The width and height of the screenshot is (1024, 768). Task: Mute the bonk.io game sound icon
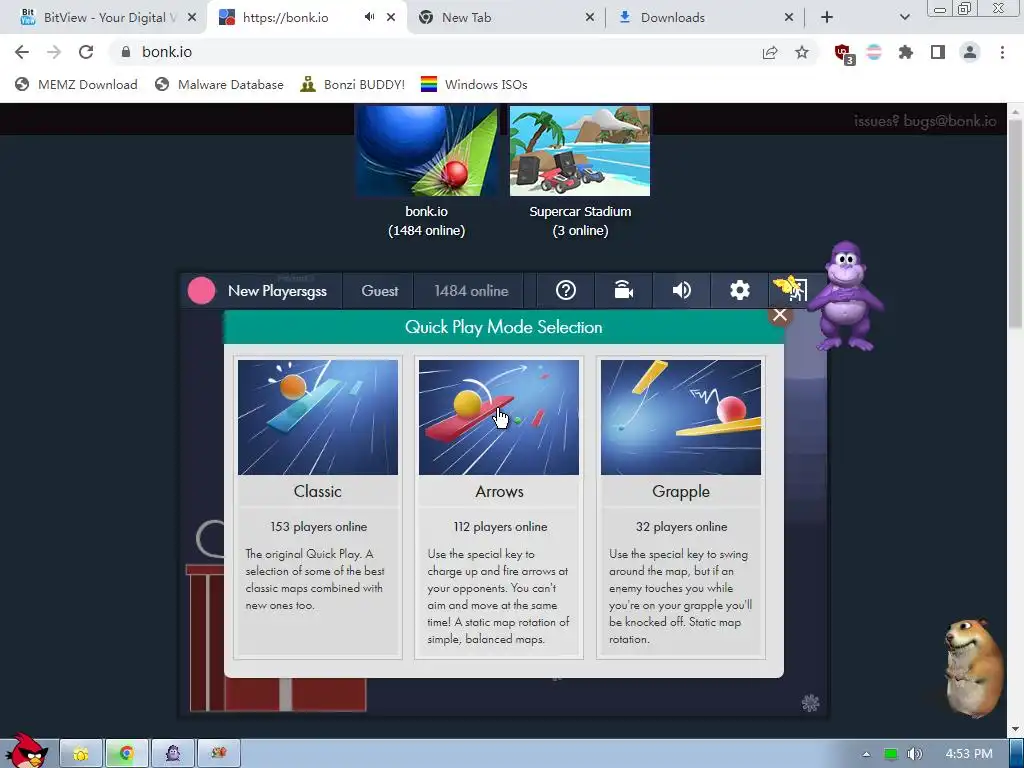[x=681, y=291]
